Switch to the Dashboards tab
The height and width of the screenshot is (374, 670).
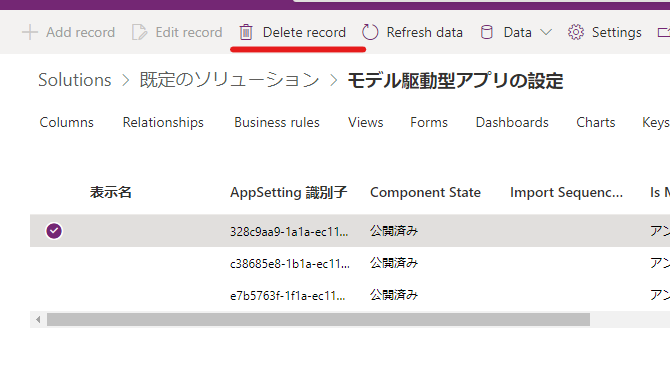pyautogui.click(x=512, y=123)
